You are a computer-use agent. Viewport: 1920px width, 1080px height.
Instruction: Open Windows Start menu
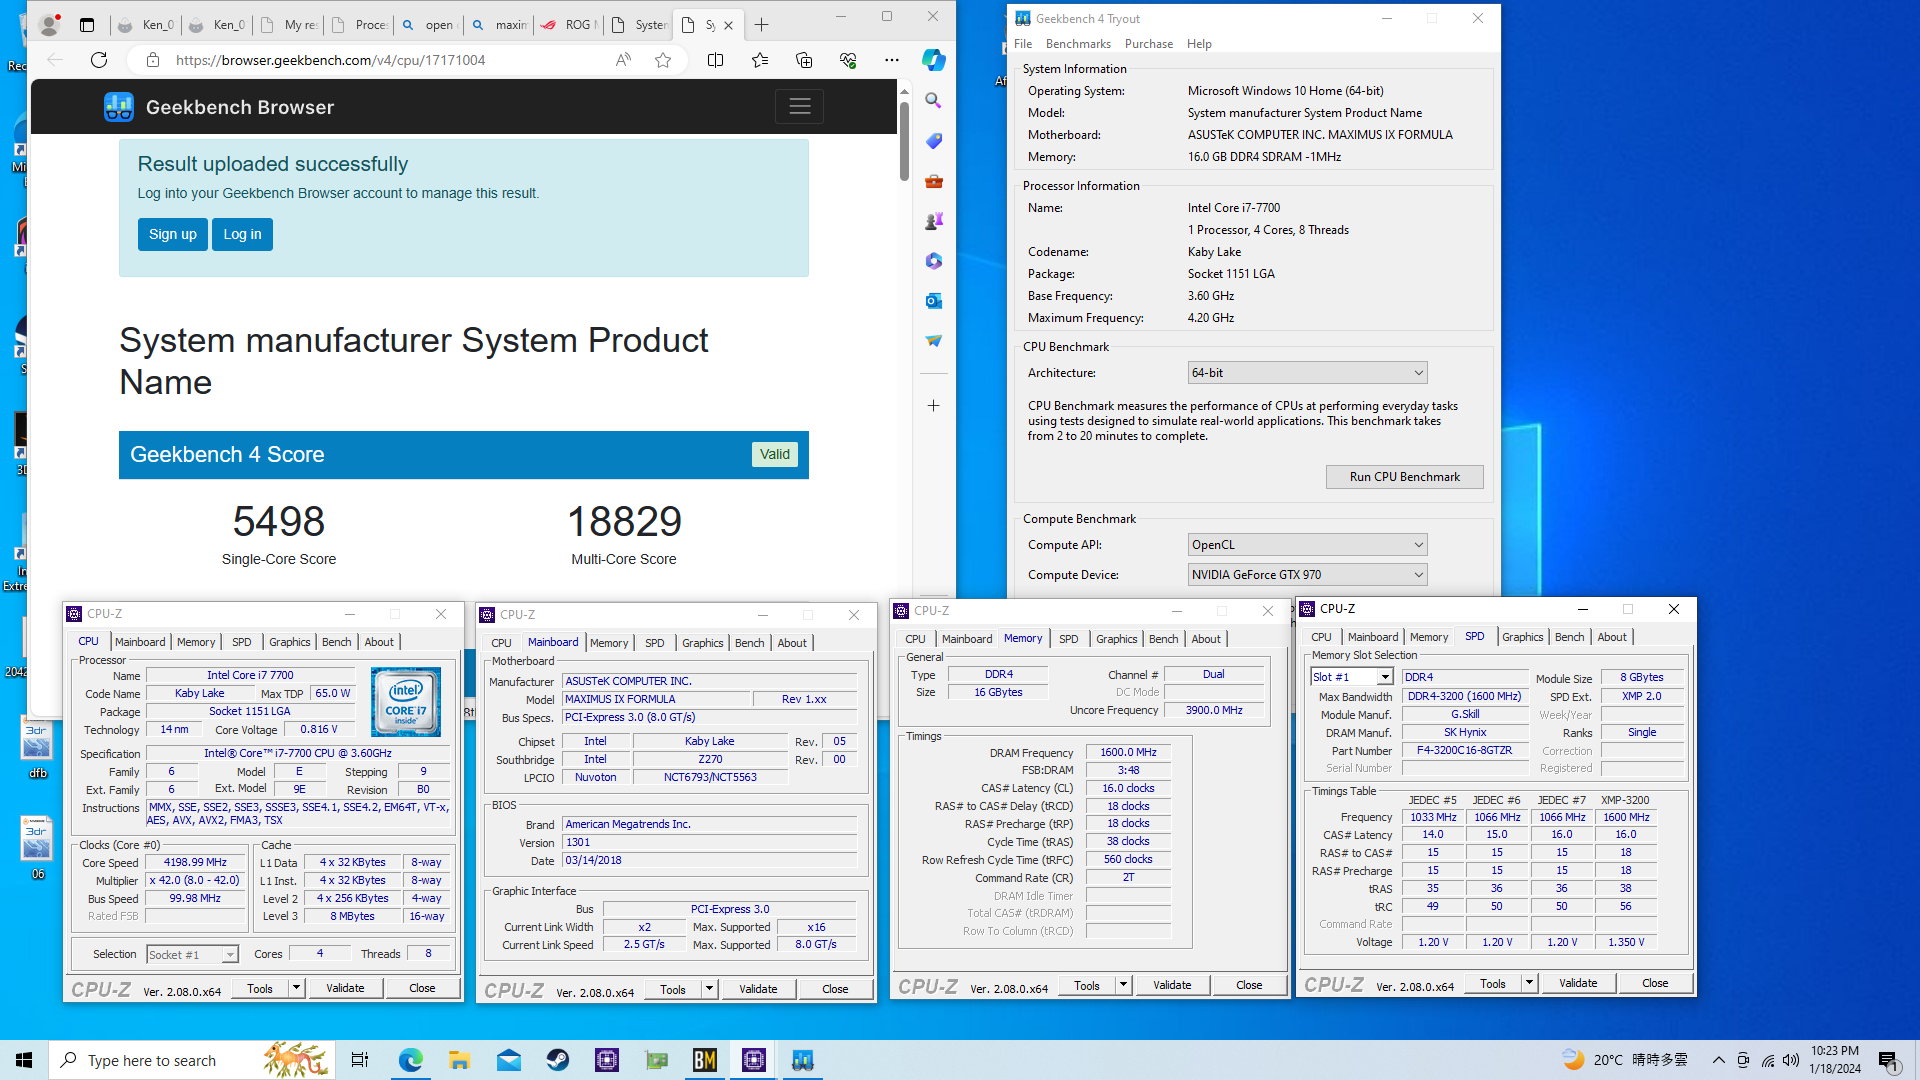coord(24,1060)
